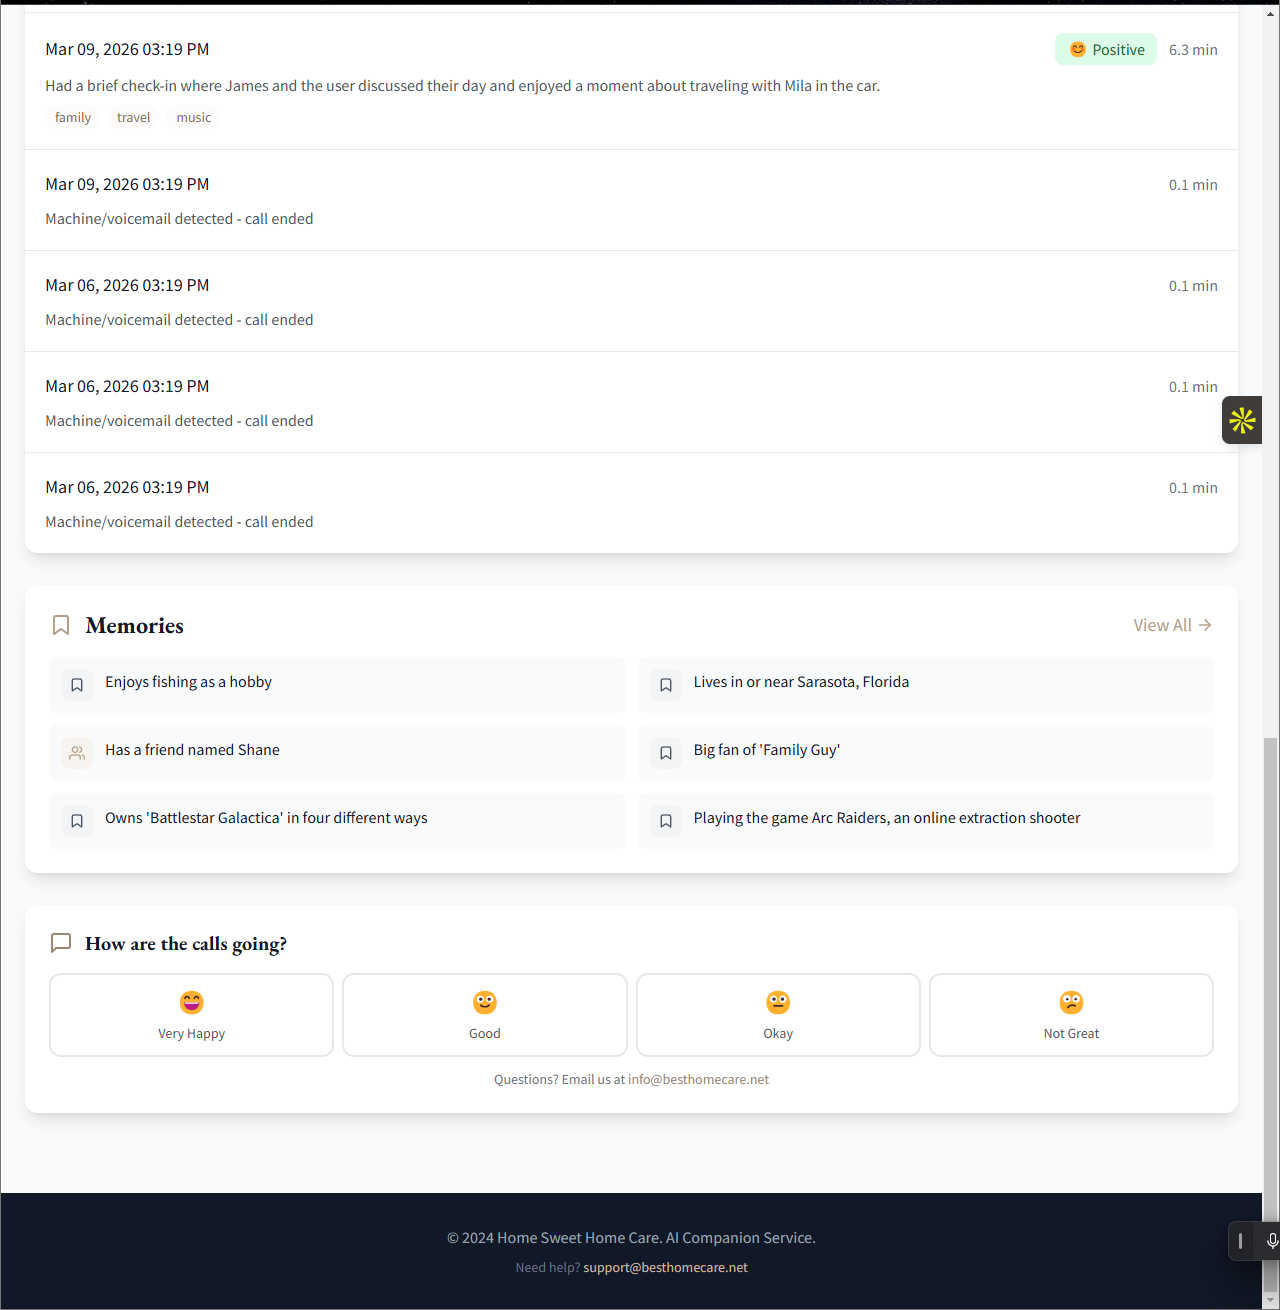Click the bookmark icon beside the Memories heading

click(x=60, y=624)
